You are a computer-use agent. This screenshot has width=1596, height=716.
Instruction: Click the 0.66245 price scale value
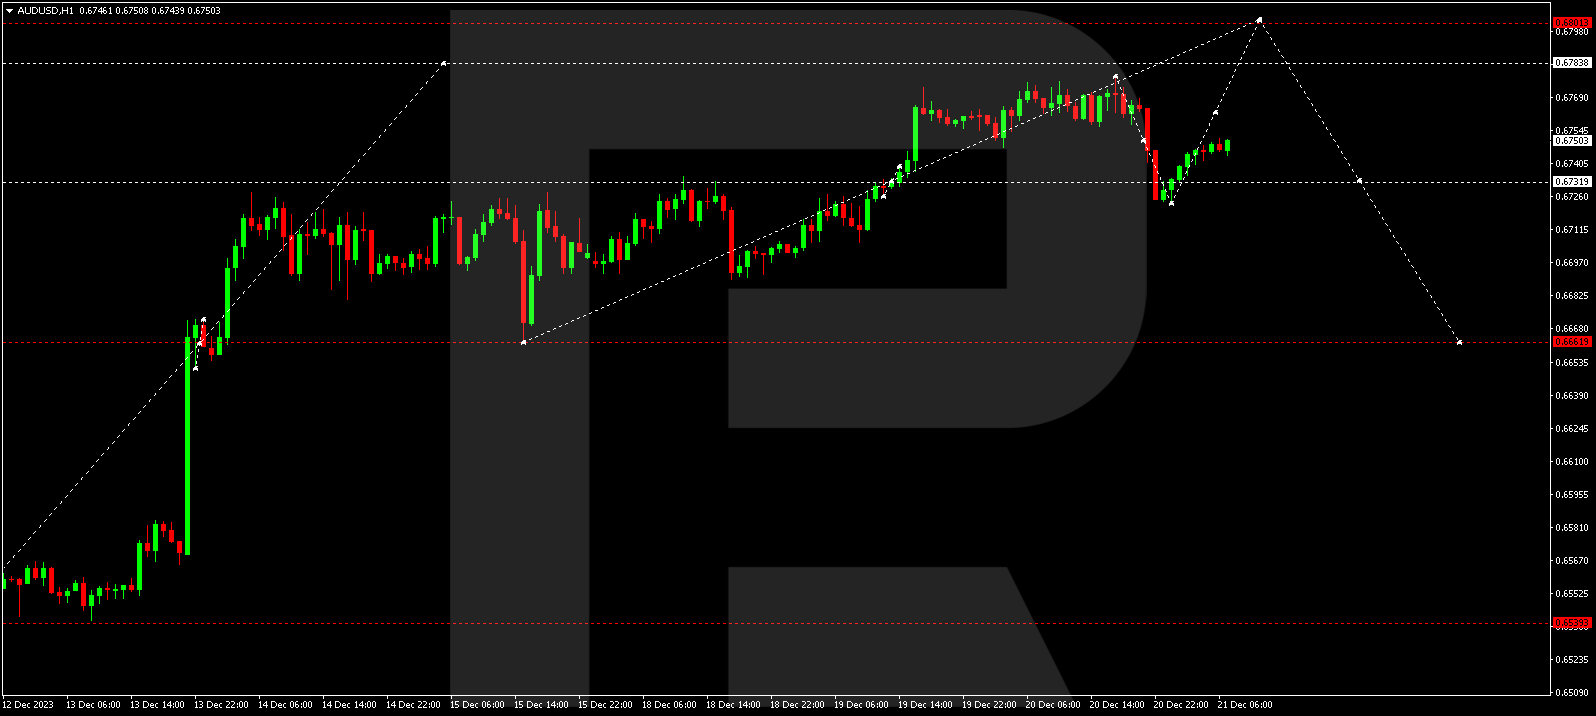click(1572, 429)
